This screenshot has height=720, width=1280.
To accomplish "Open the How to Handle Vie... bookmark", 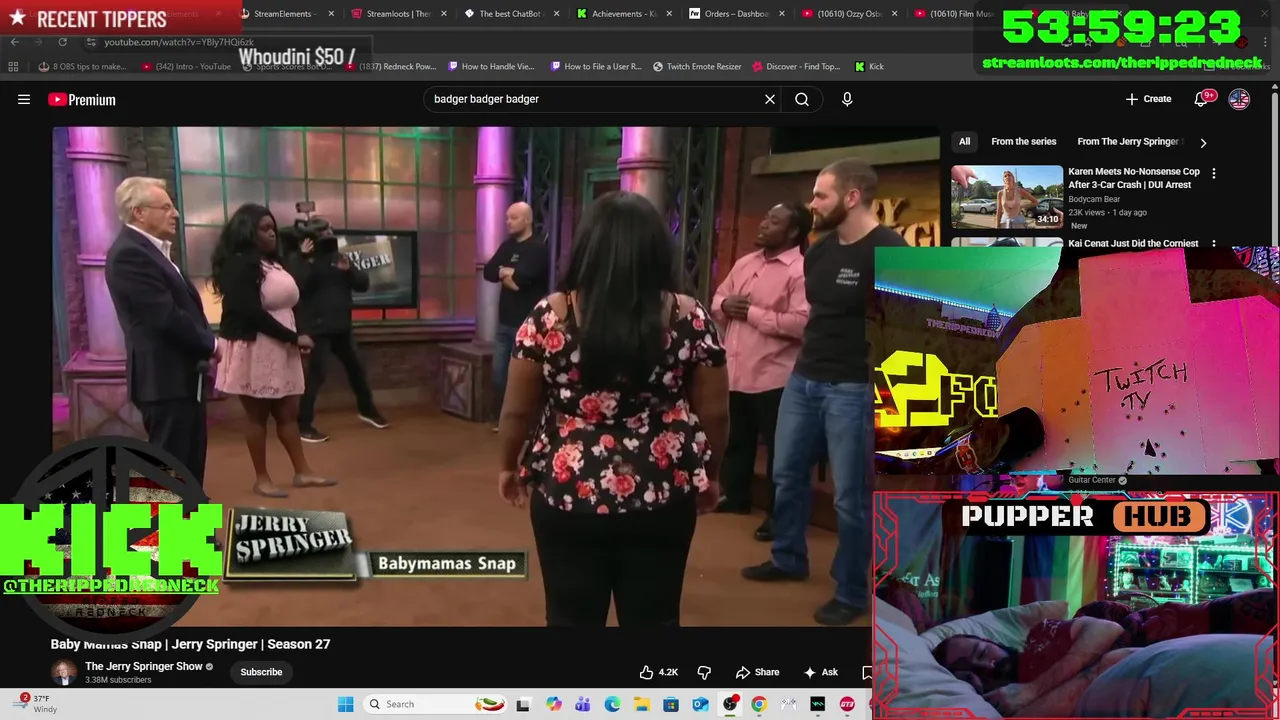I will pyautogui.click(x=491, y=66).
